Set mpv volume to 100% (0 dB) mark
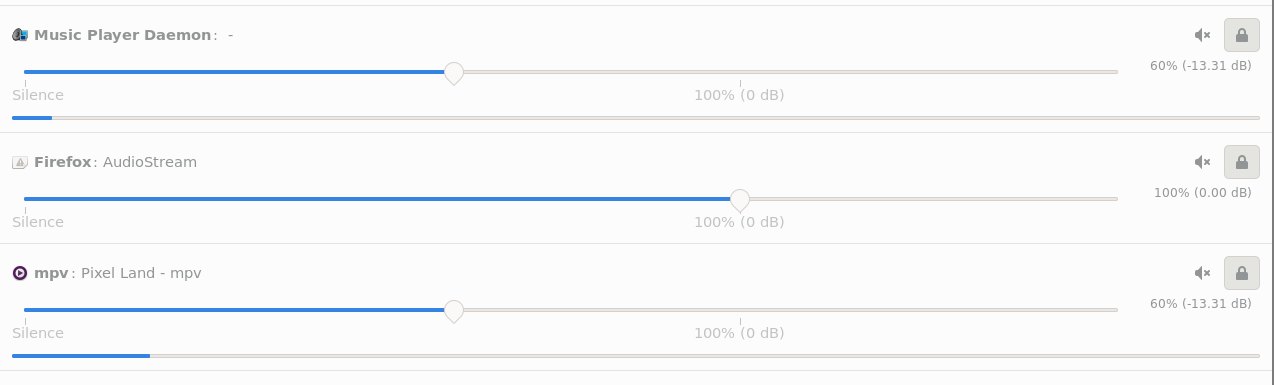 740,310
